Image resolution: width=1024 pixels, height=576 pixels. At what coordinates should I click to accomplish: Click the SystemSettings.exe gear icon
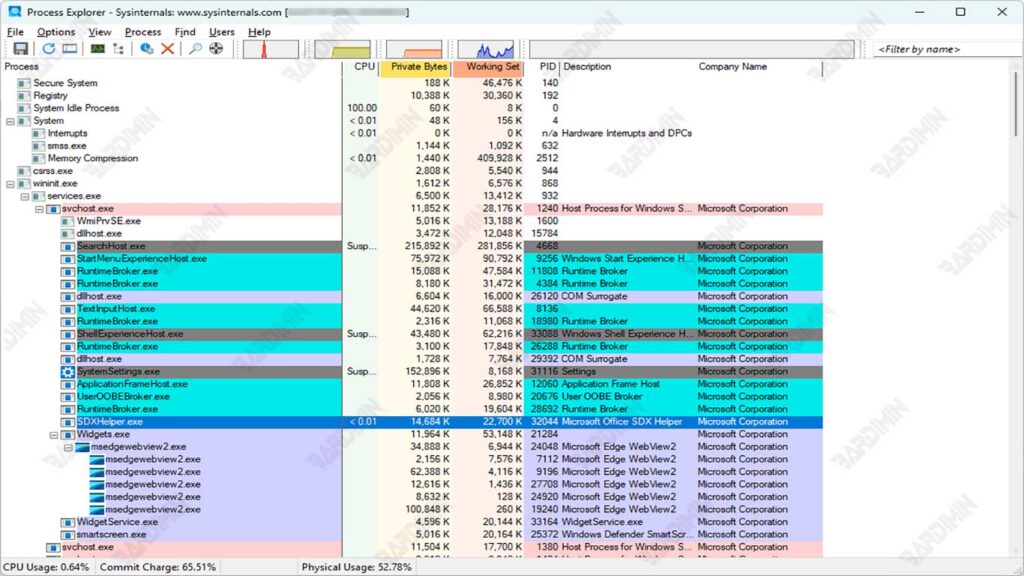pos(68,372)
